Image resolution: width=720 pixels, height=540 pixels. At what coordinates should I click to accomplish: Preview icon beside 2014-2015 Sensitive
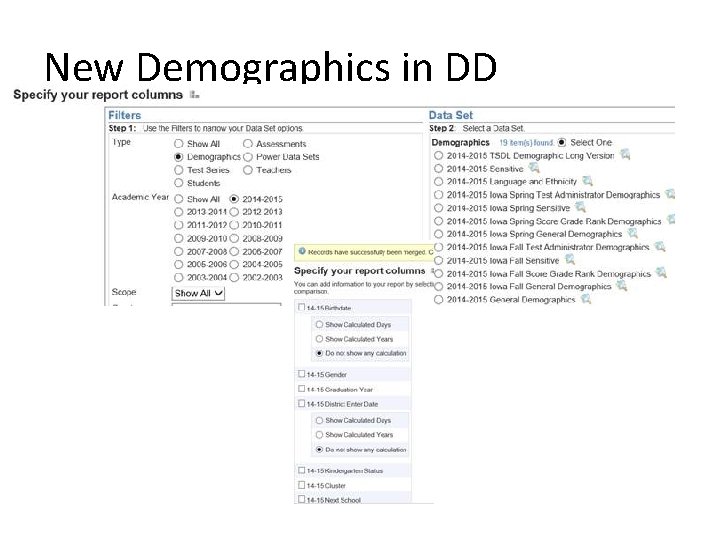[x=534, y=167]
